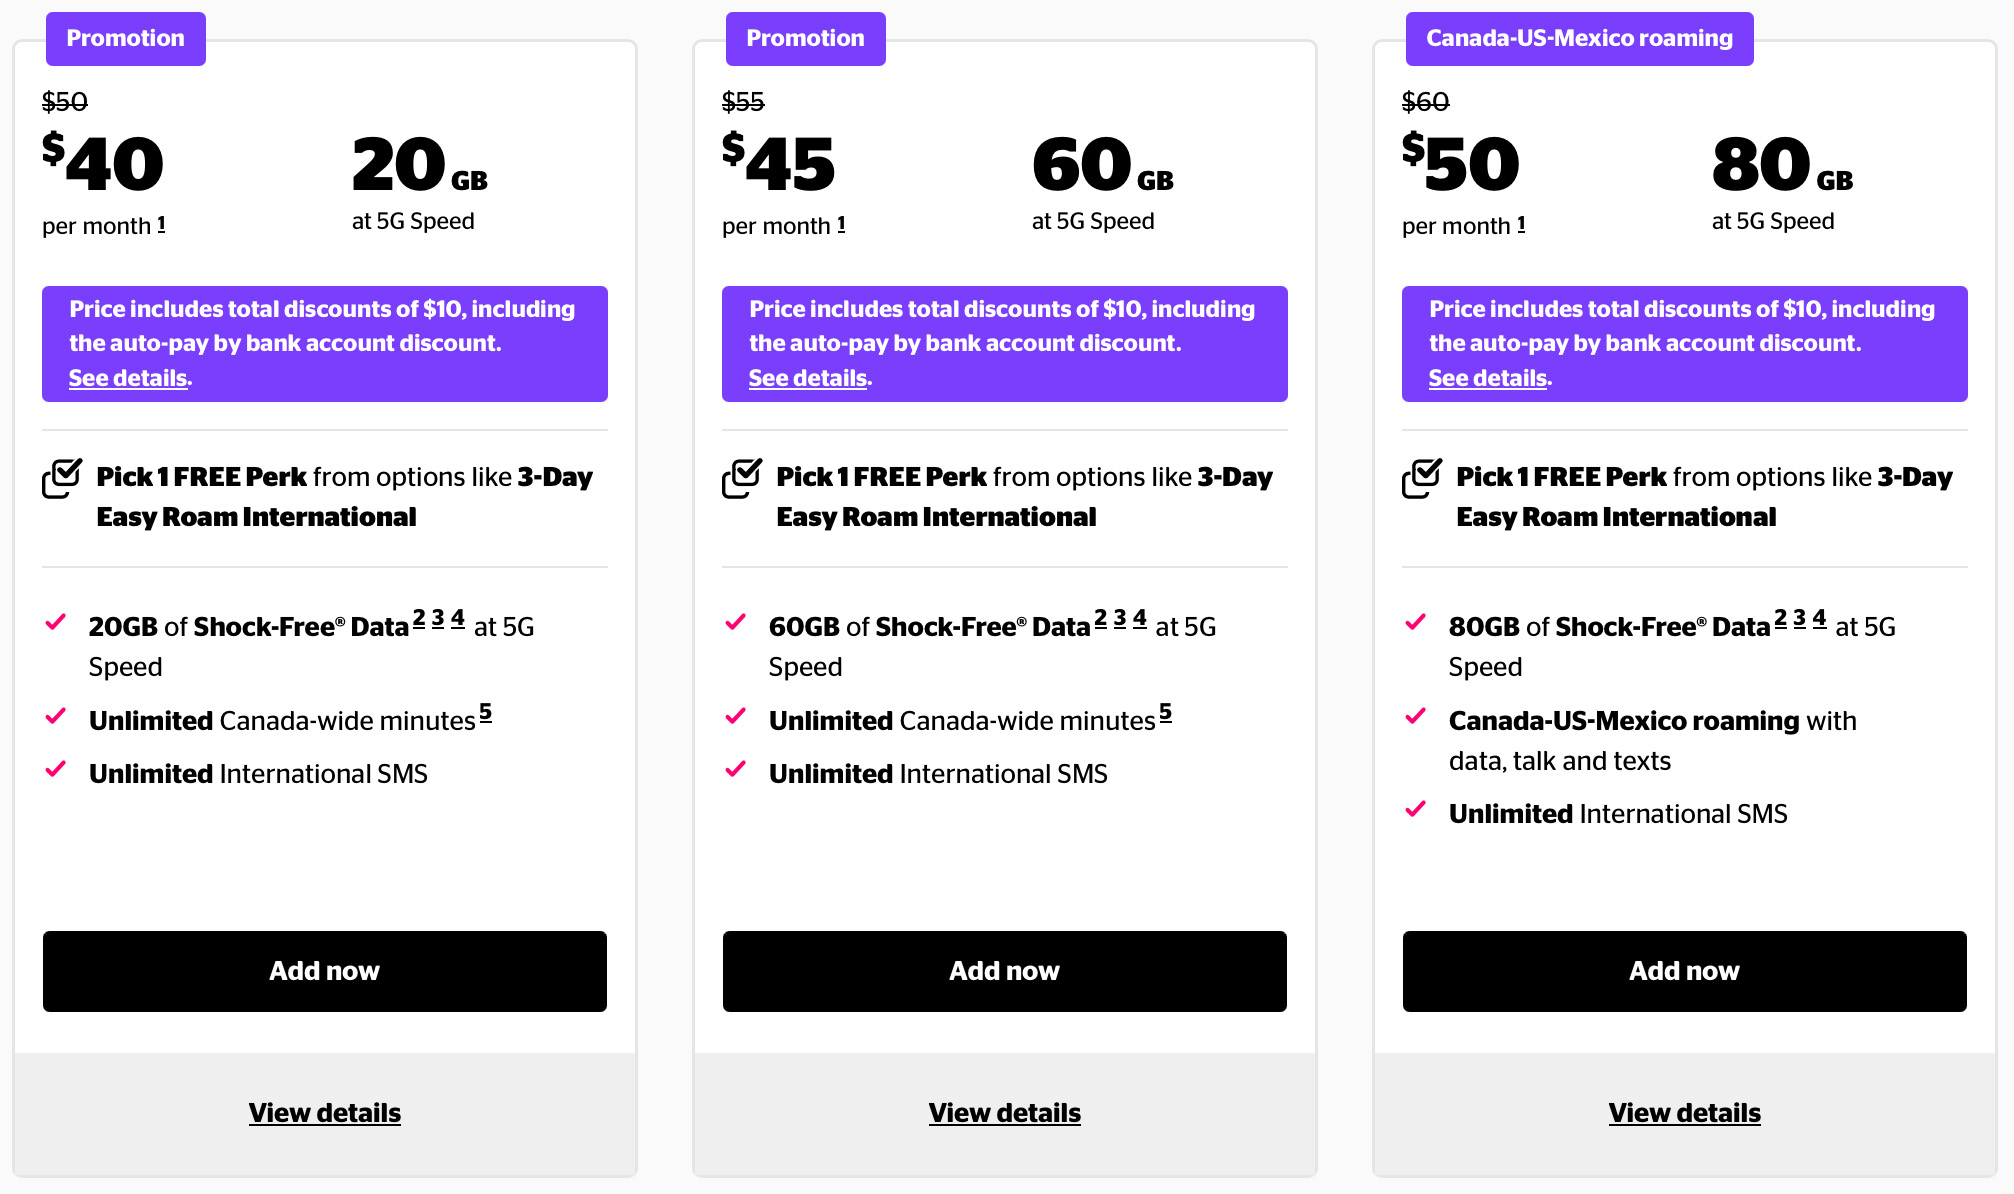Click perk checkbox icon in $40 plan
This screenshot has height=1194, width=2014.
[62, 478]
